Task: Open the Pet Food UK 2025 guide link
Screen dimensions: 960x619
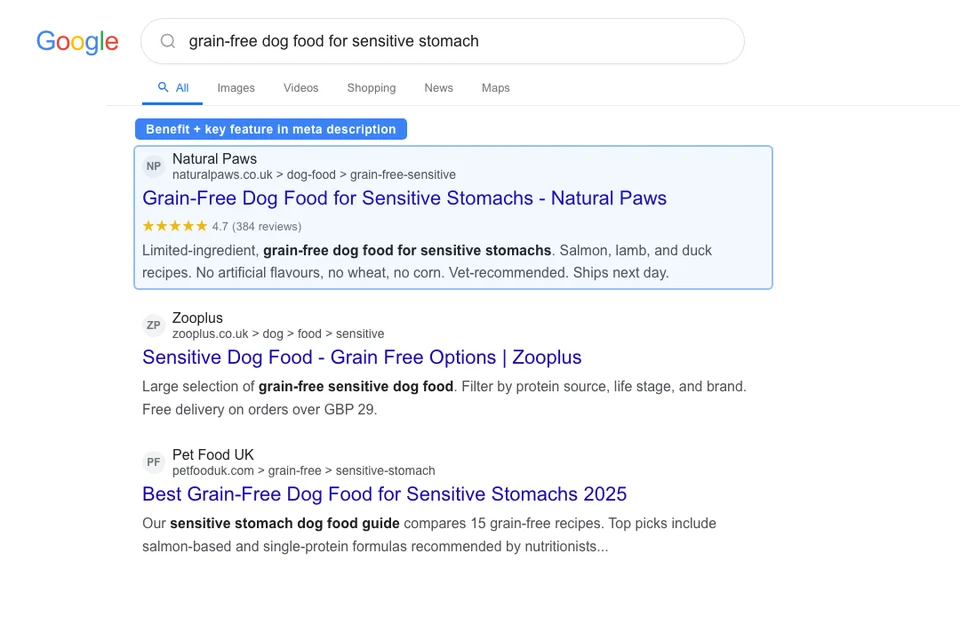Action: (383, 494)
